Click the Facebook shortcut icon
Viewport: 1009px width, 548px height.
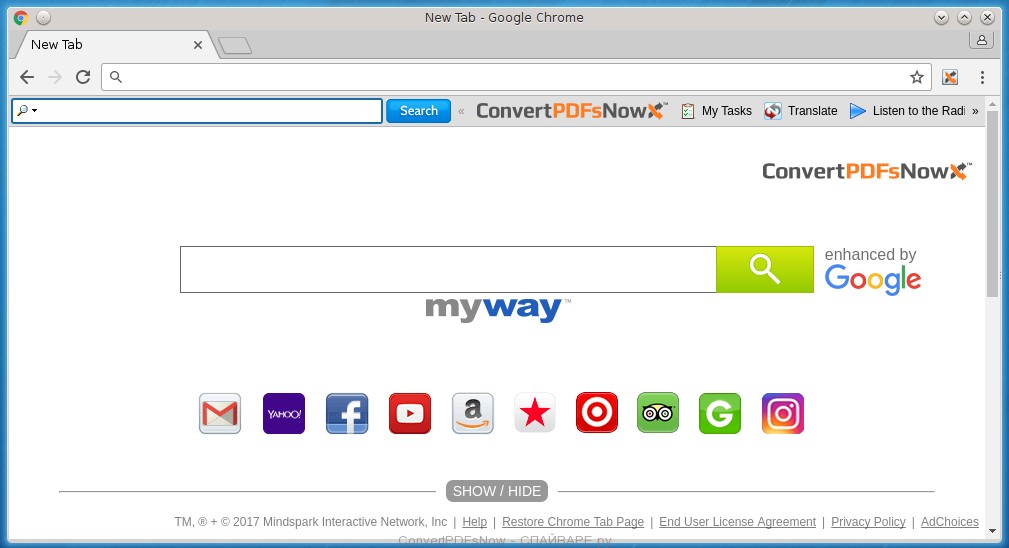[x=347, y=413]
